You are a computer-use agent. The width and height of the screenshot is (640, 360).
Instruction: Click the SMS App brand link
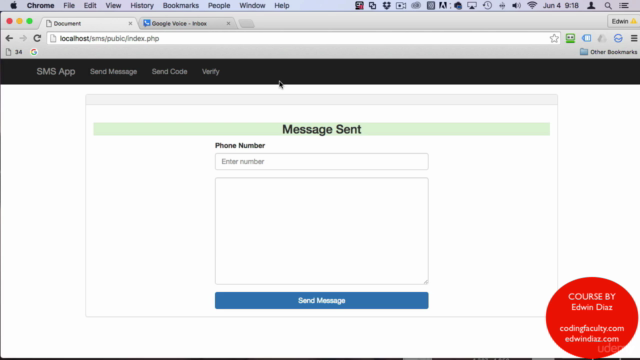click(x=56, y=71)
